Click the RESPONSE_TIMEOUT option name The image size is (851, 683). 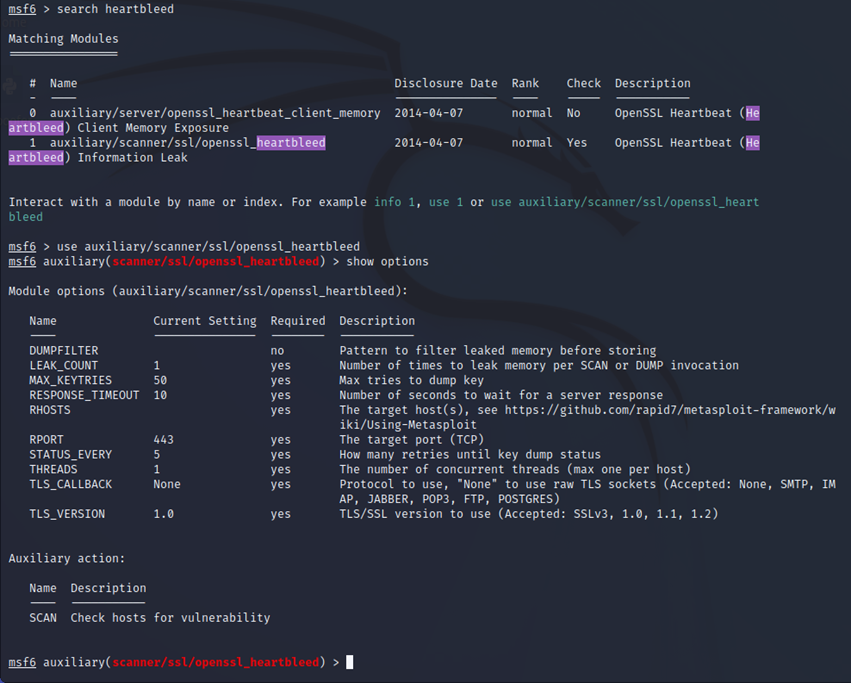pos(84,395)
